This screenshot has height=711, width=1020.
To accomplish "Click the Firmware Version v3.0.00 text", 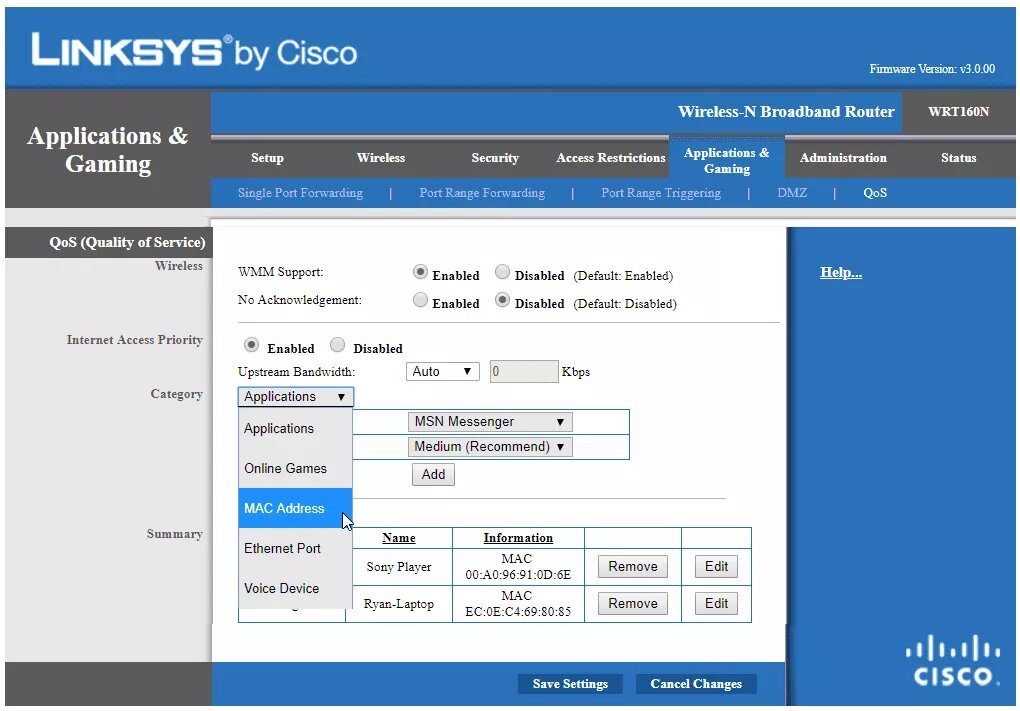I will pos(932,69).
